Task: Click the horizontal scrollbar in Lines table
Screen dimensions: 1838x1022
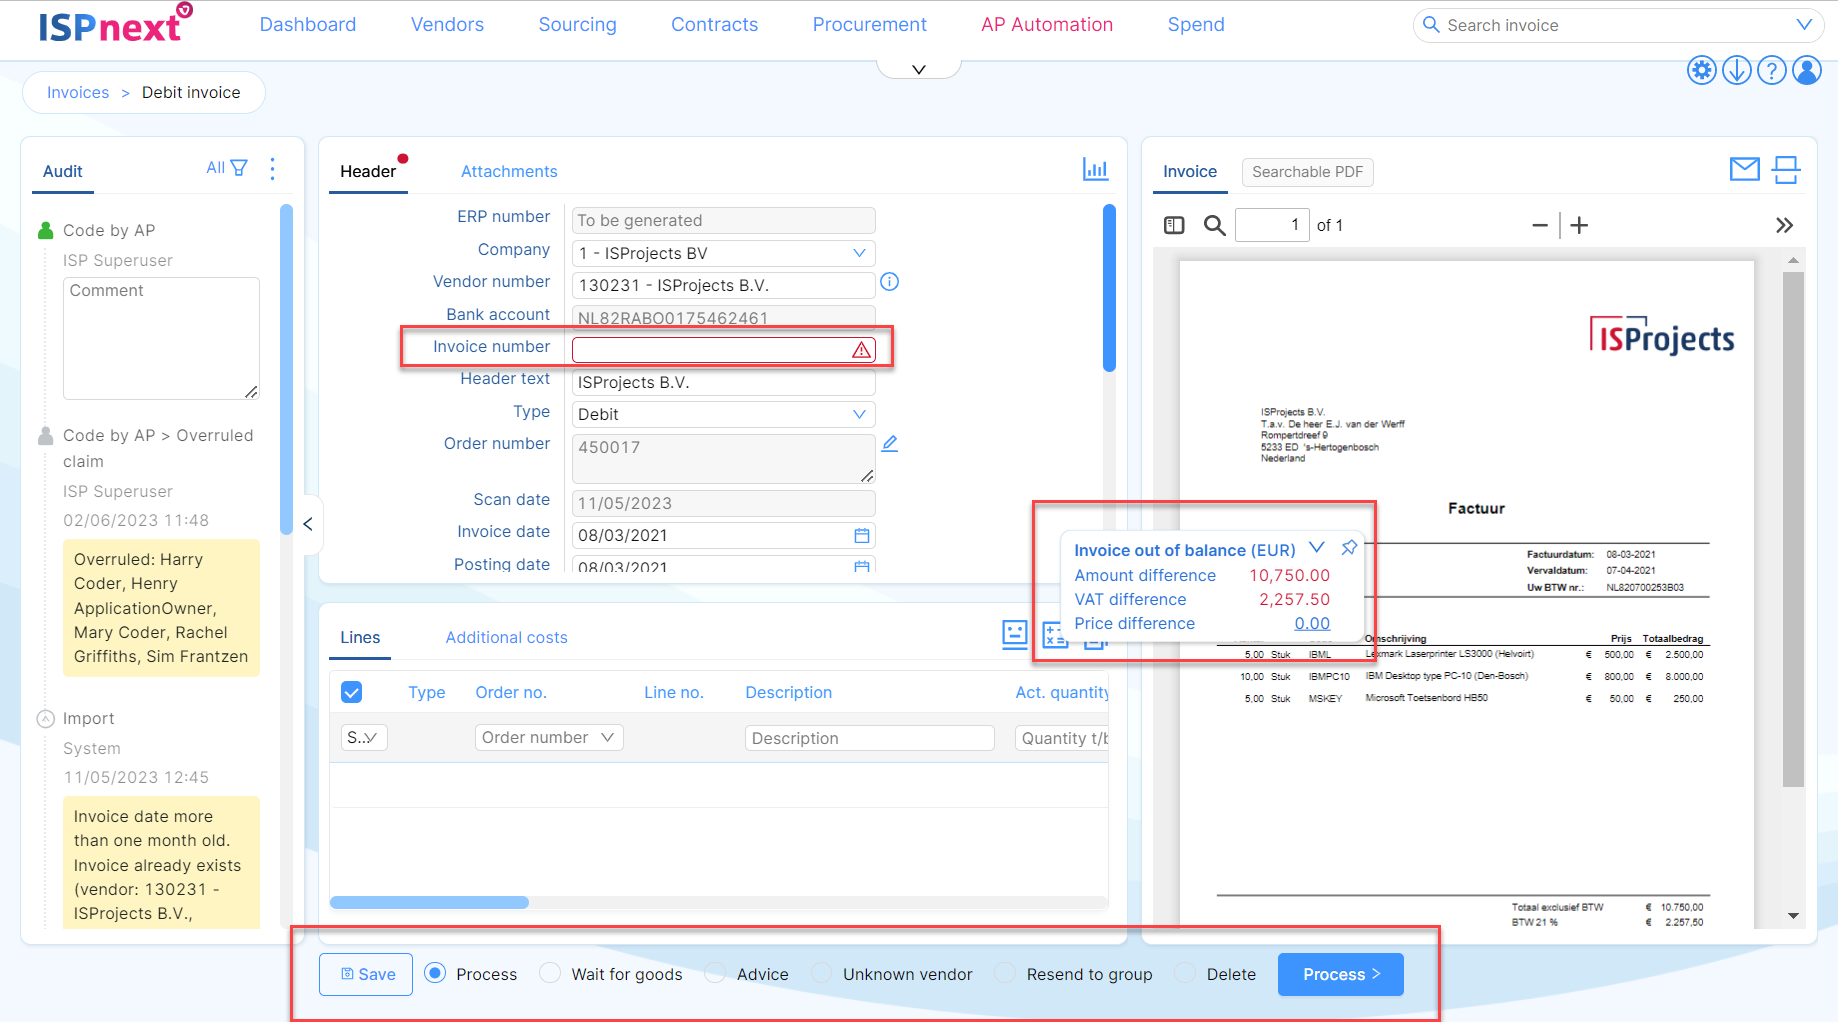Action: (x=429, y=903)
